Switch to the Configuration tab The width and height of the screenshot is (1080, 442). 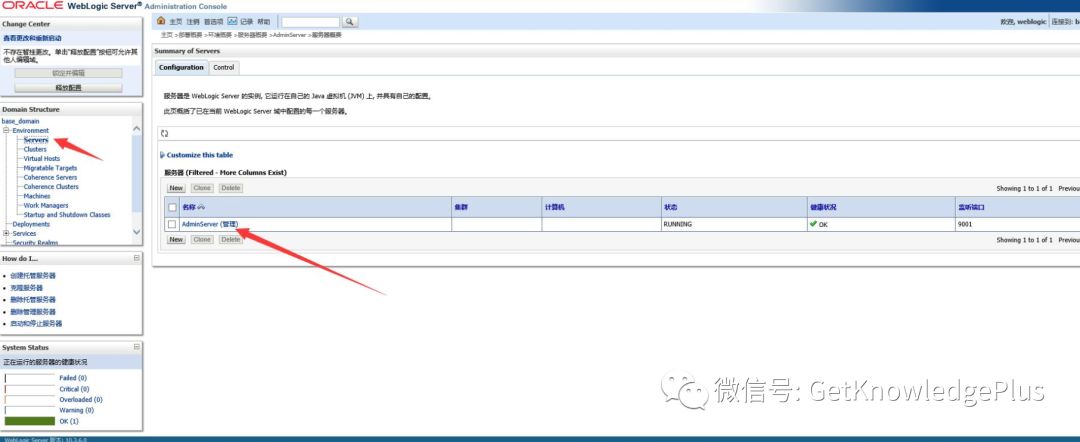(x=181, y=67)
